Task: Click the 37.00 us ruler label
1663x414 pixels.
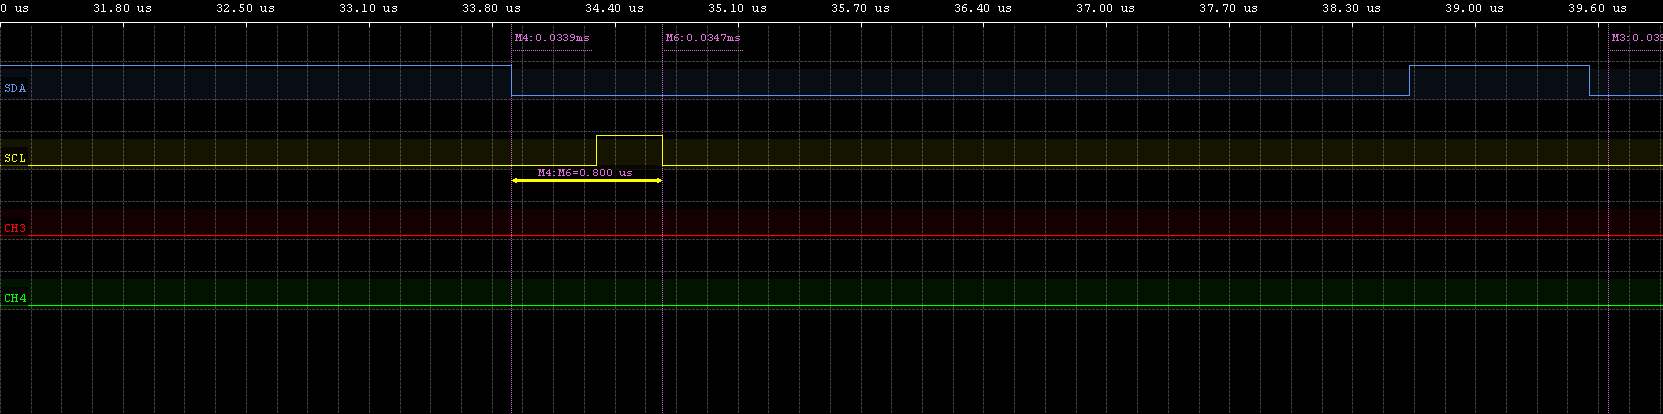Action: click(1105, 8)
